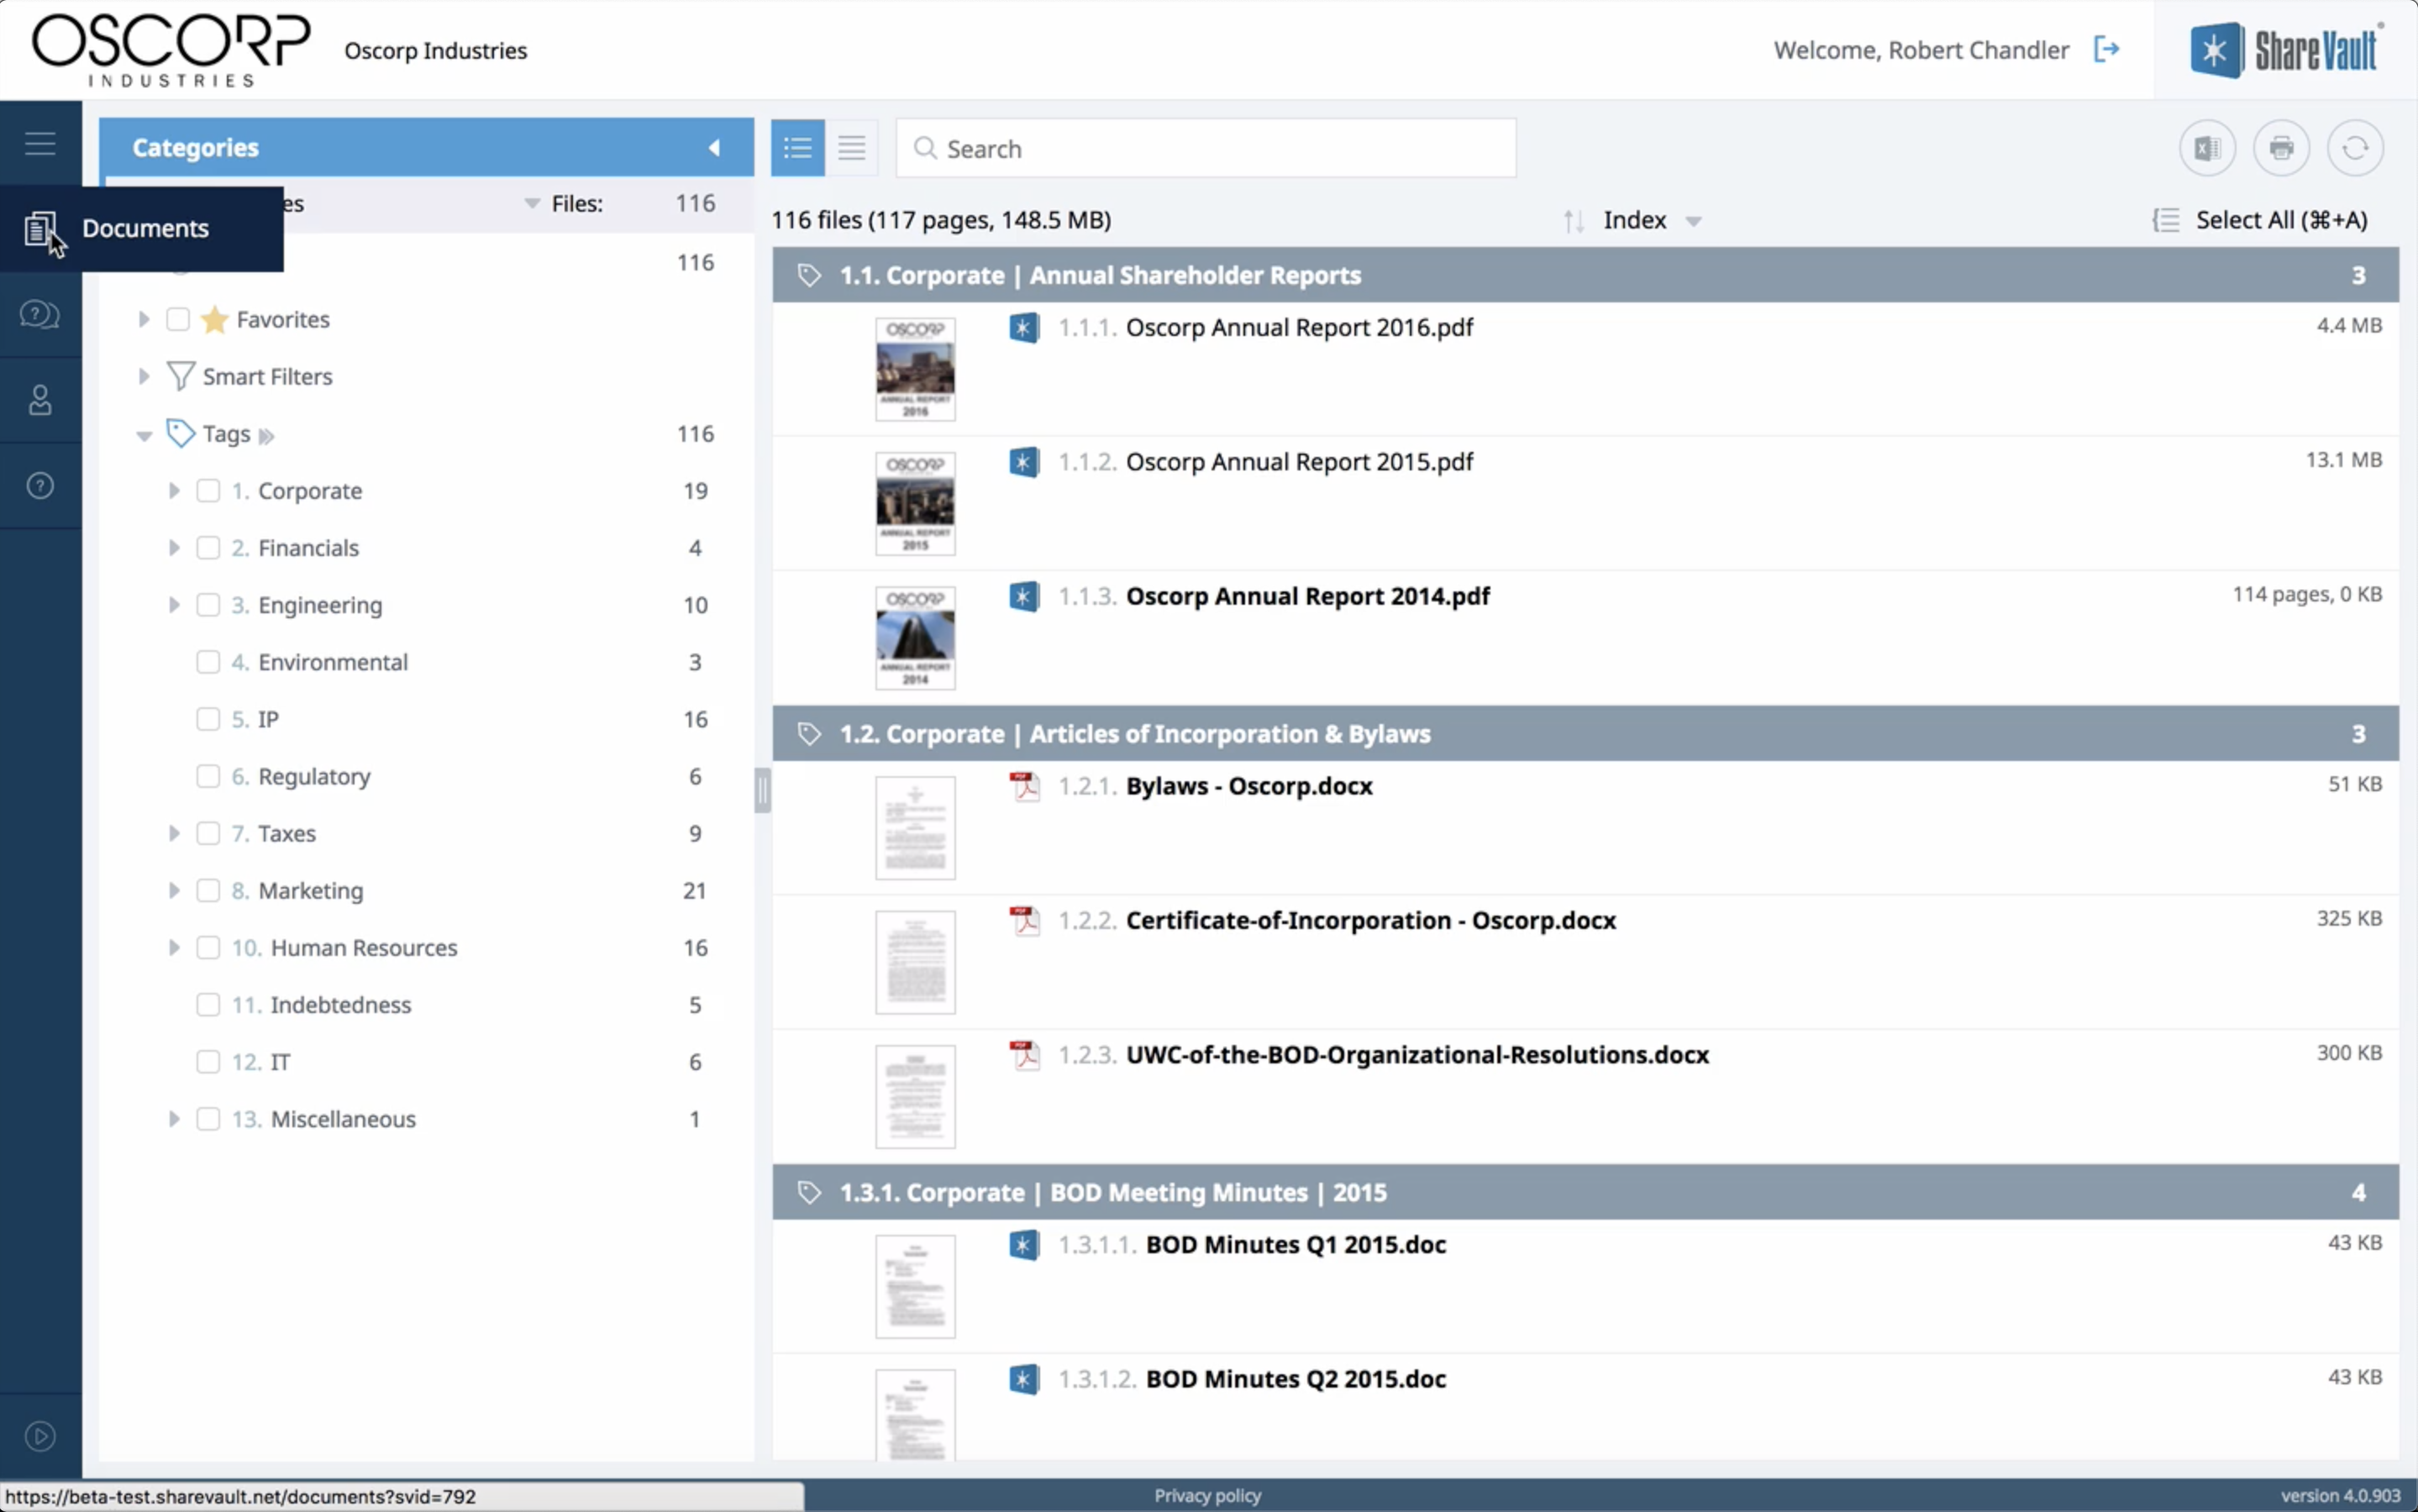Check the 2. Financials tag checkbox
2418x1512 pixels.
208,547
